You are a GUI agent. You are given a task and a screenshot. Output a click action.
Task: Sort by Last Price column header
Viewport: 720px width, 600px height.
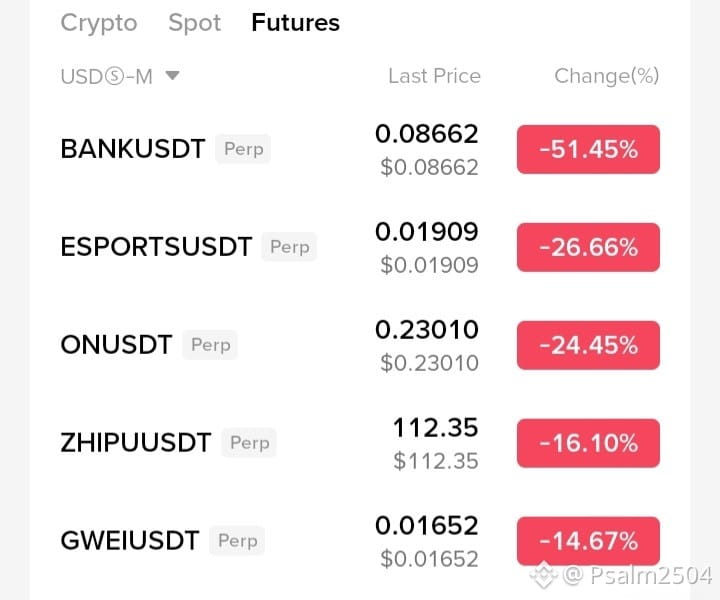[x=434, y=76]
